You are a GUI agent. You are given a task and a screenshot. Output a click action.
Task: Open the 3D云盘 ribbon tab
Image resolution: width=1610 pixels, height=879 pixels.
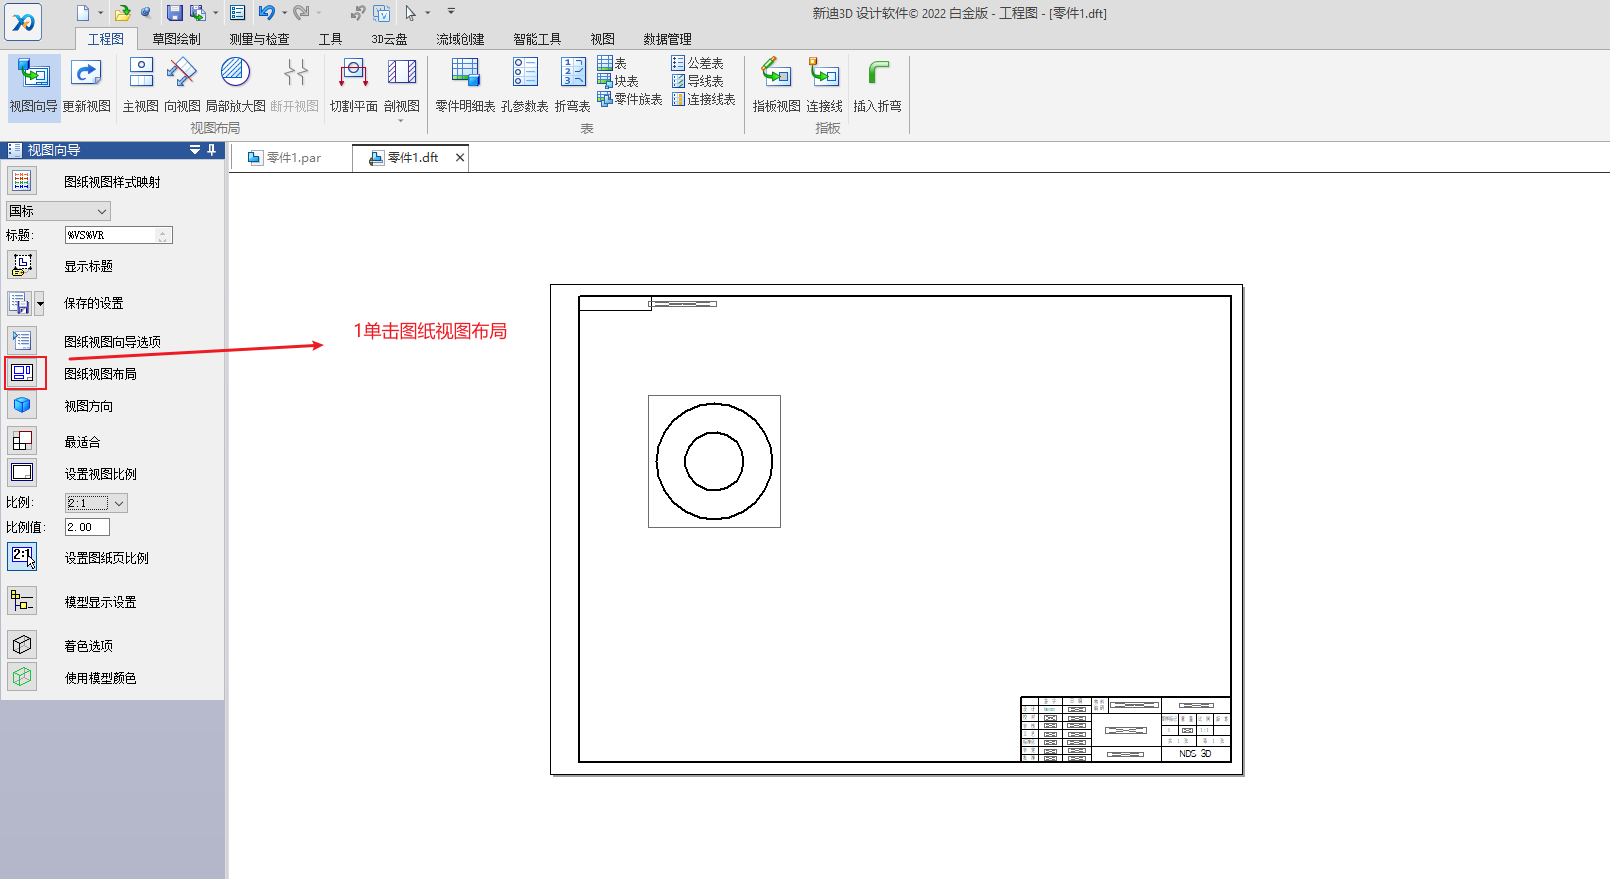coord(389,39)
